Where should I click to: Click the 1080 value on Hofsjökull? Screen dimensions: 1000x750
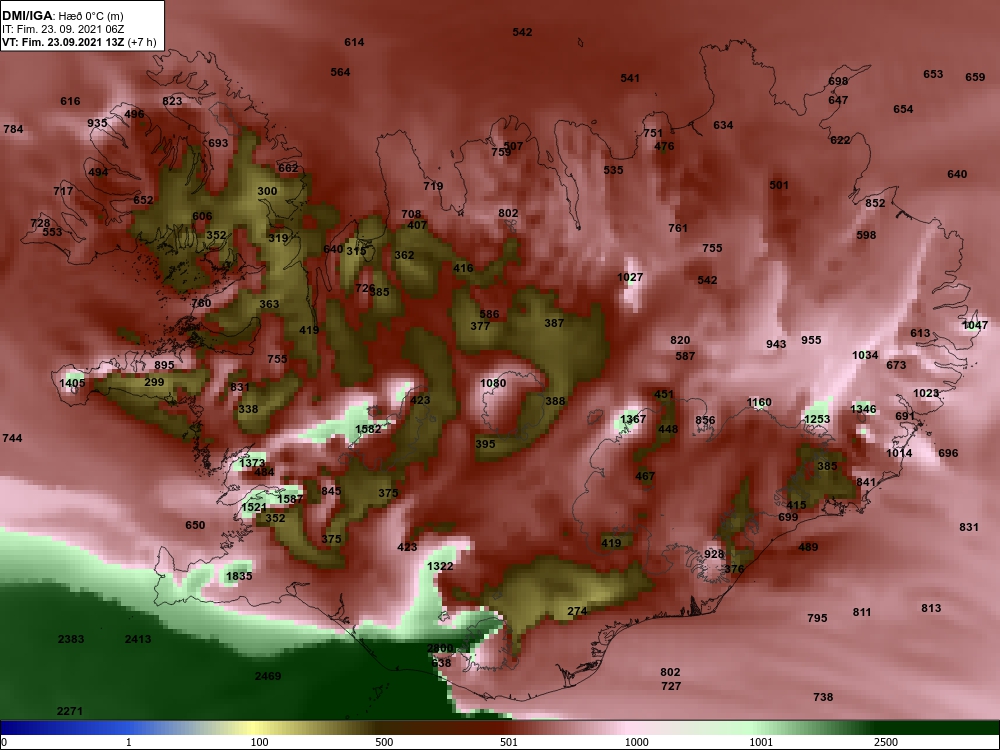coord(492,383)
